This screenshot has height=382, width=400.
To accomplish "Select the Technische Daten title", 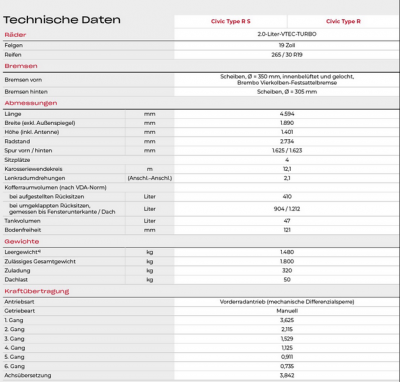I will point(62,20).
